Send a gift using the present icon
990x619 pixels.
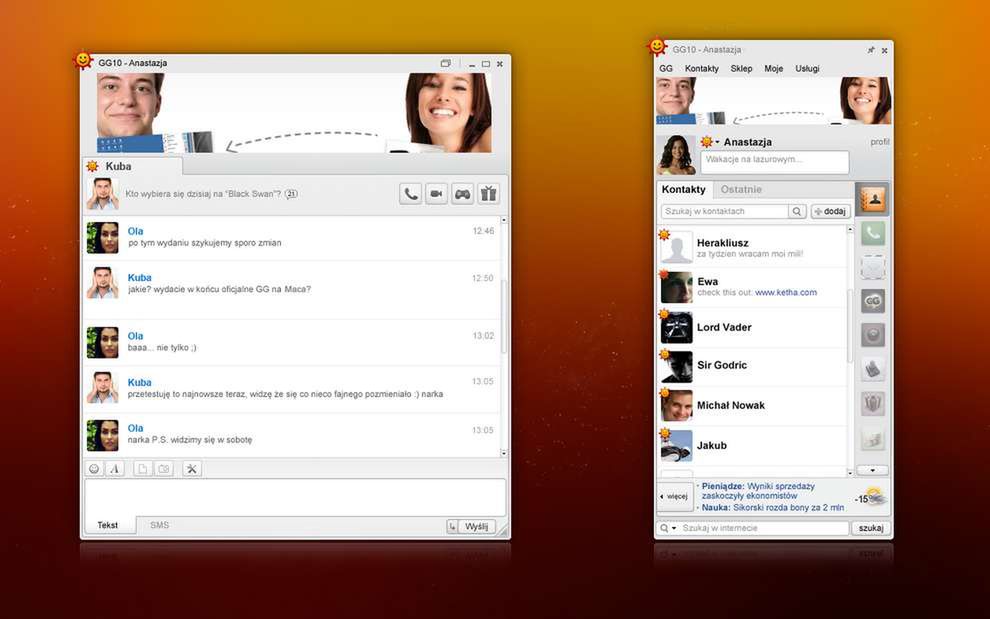488,194
